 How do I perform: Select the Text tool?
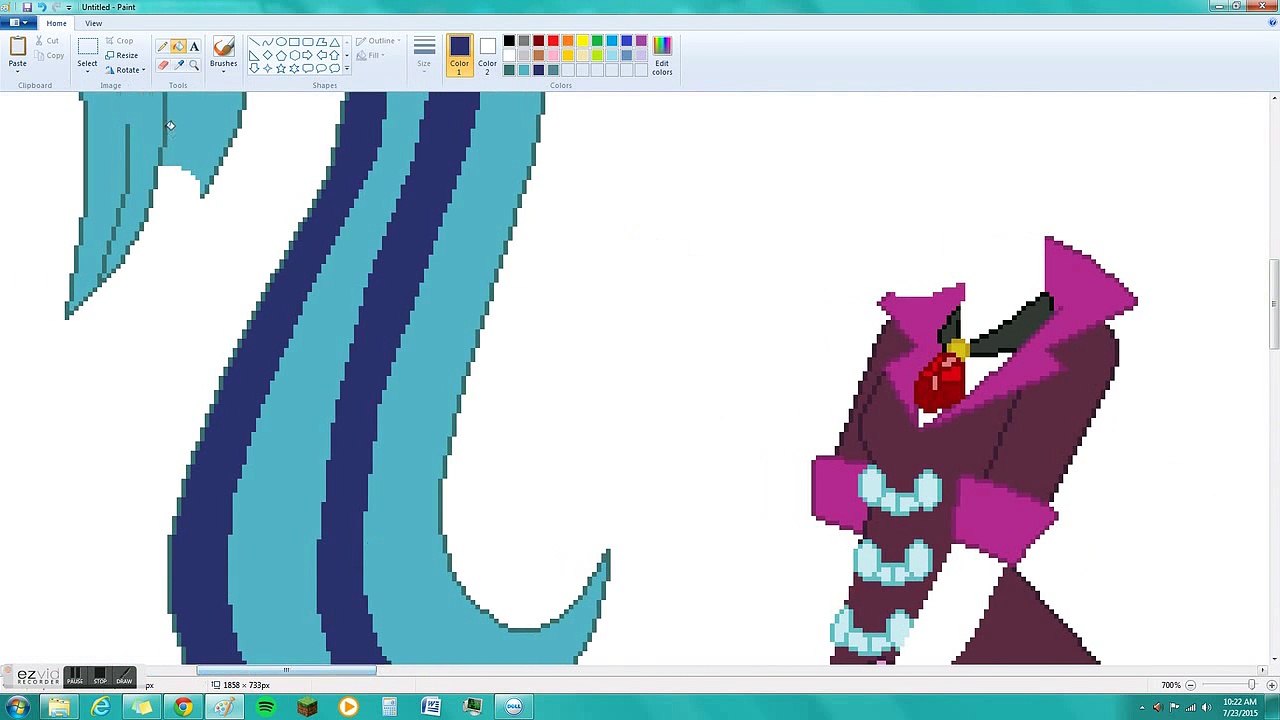(x=194, y=46)
